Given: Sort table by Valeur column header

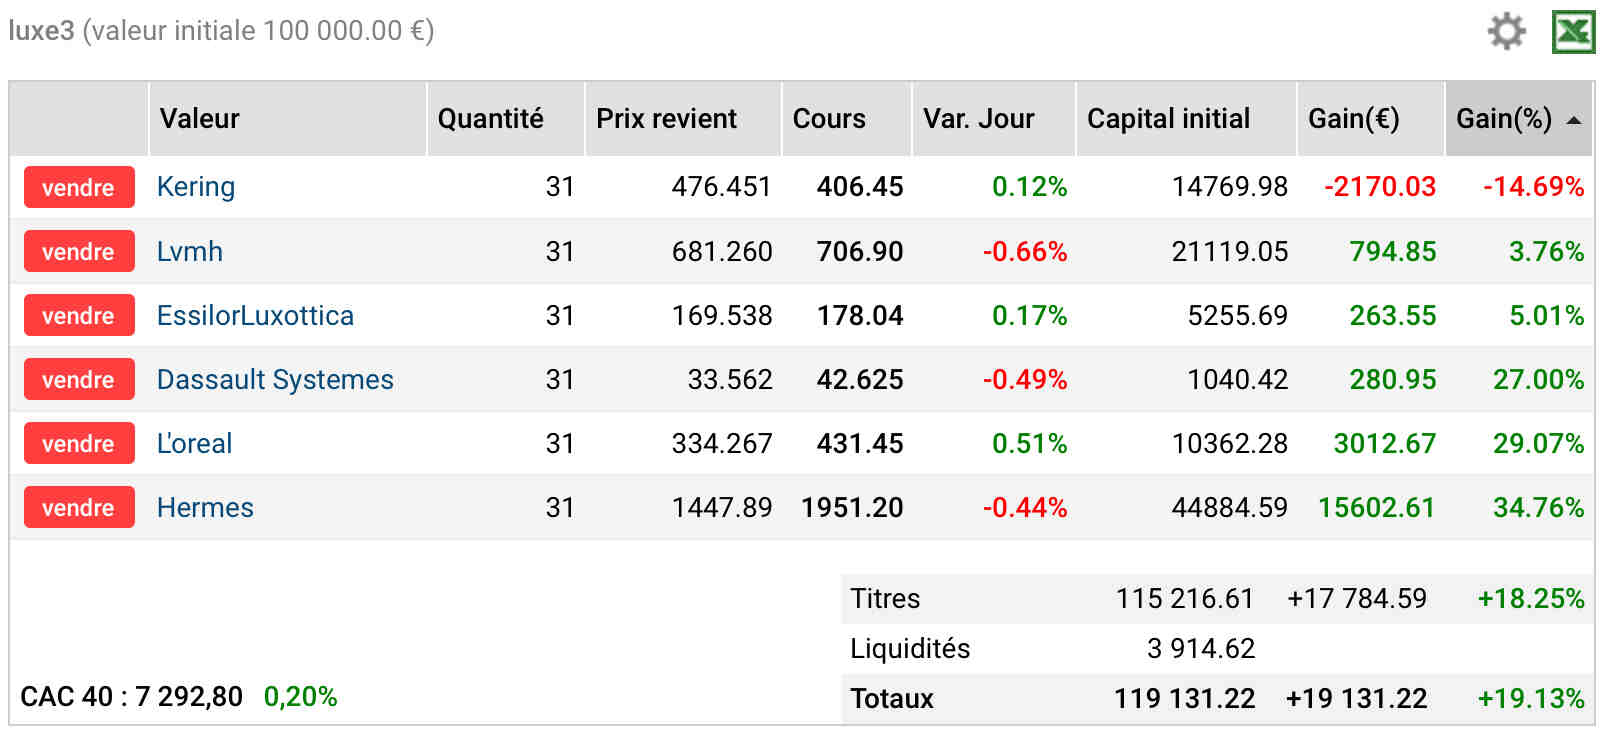Looking at the screenshot, I should click(288, 119).
